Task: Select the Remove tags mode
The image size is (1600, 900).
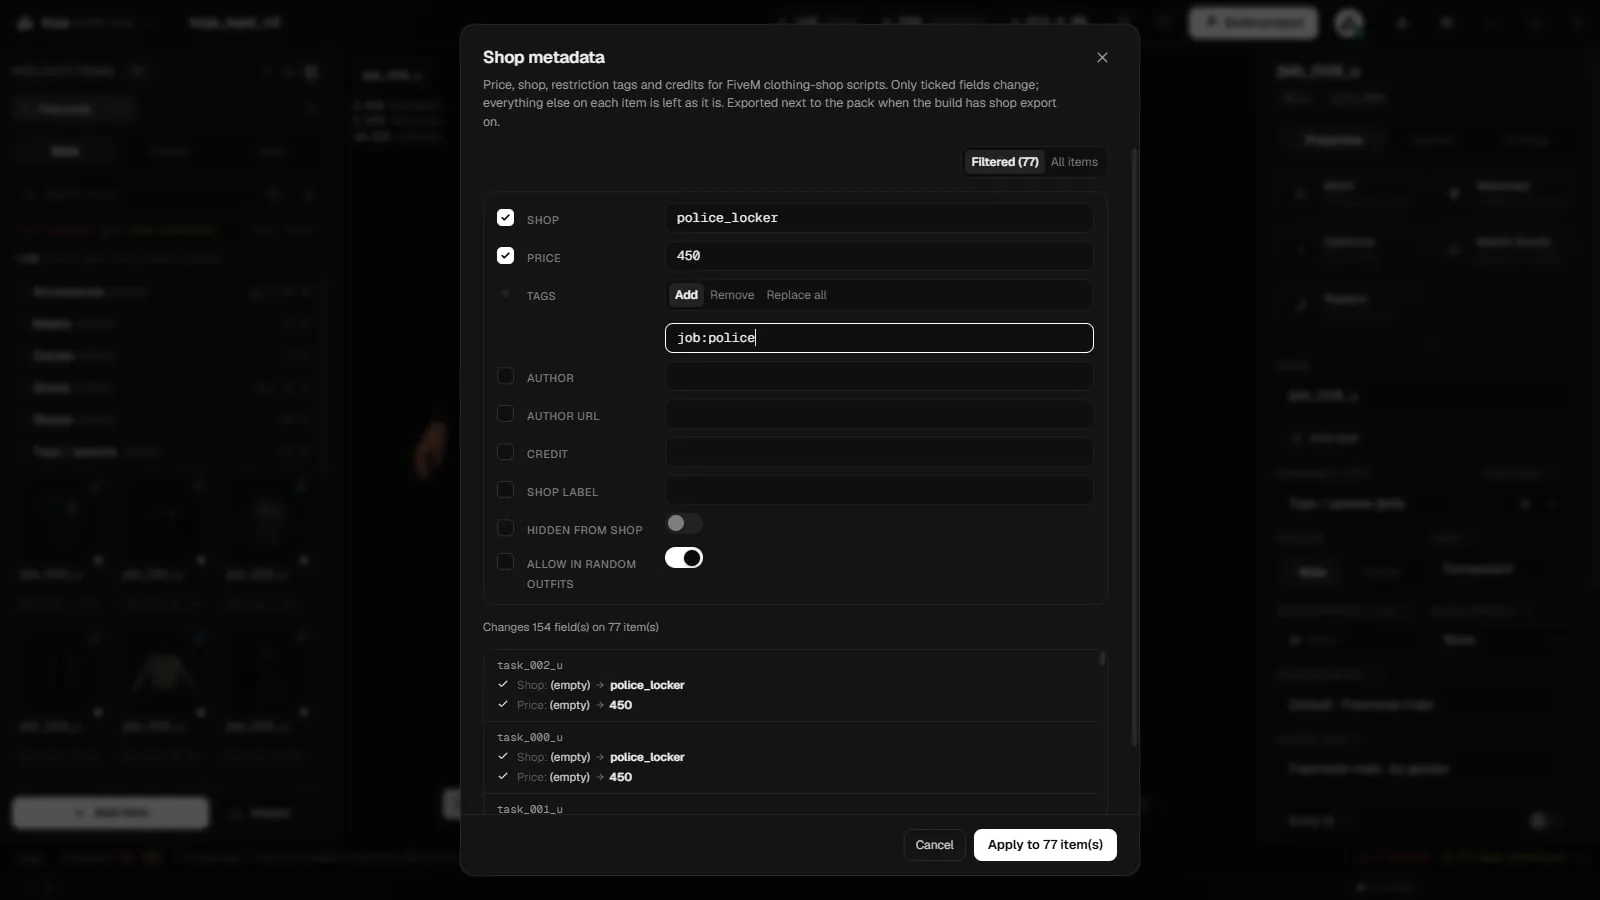Action: 732,295
